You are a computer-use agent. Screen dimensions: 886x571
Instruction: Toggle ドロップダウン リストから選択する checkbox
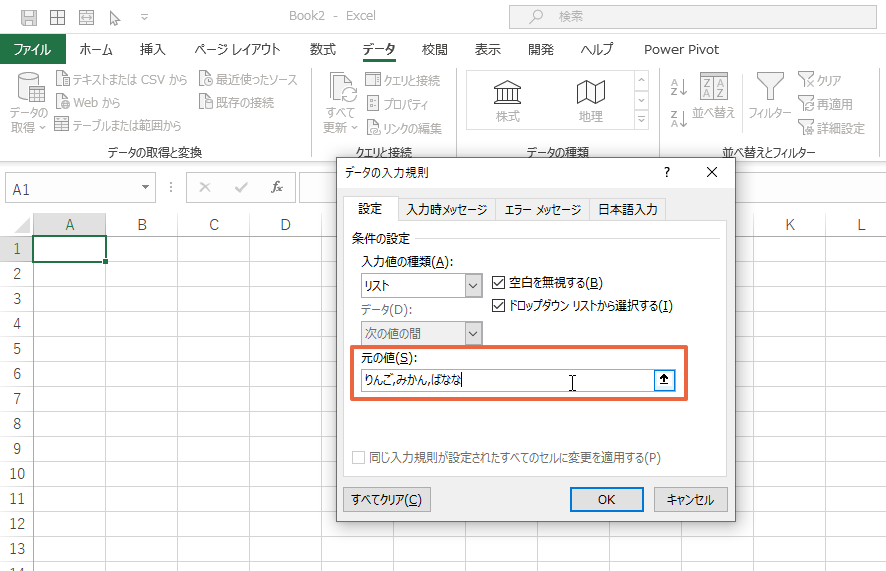click(498, 306)
